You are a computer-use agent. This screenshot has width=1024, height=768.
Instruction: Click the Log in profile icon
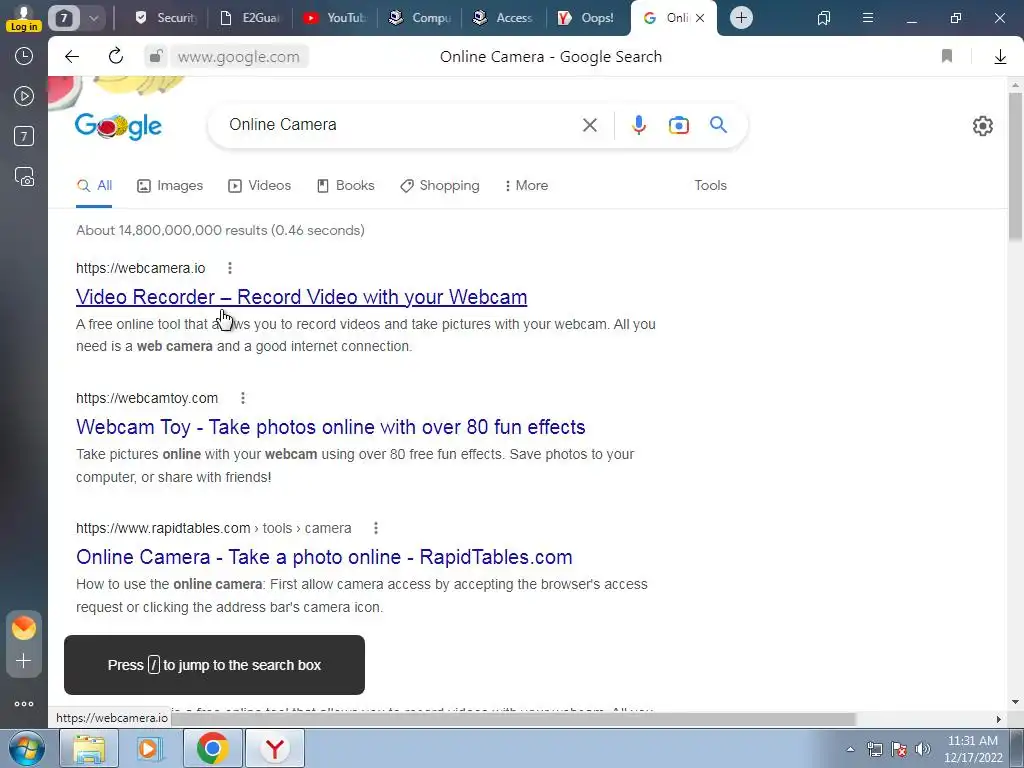click(x=24, y=18)
